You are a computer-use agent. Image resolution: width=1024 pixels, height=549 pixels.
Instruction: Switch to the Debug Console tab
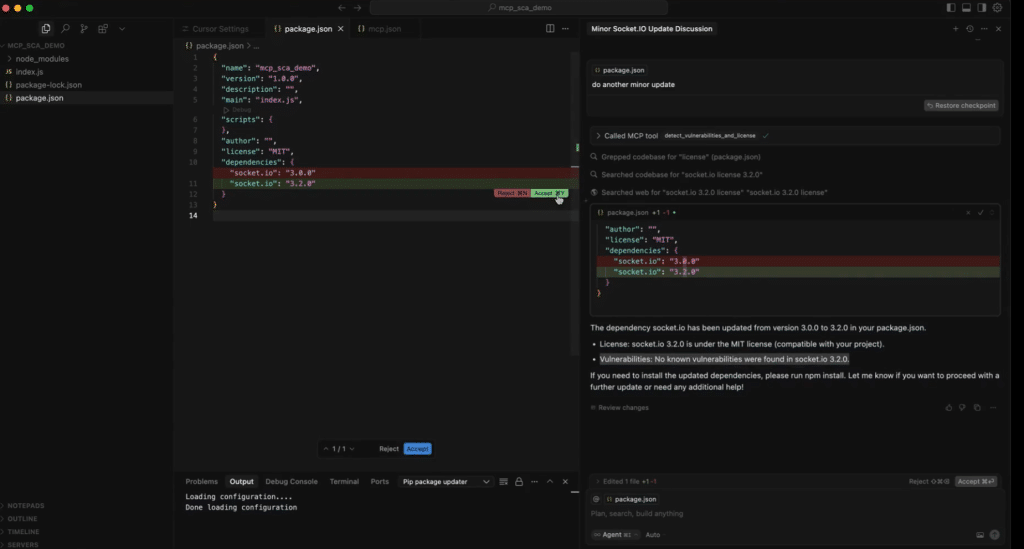291,482
